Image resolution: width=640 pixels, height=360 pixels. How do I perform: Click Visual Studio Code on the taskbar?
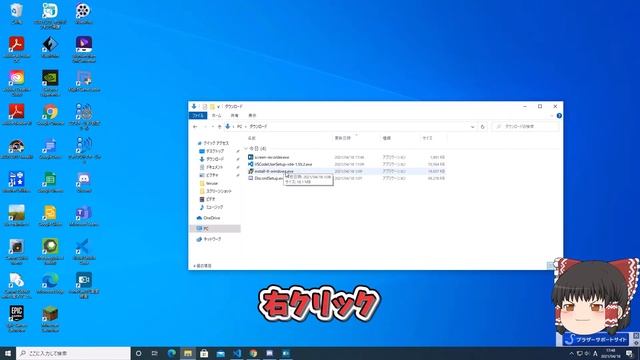(237, 353)
